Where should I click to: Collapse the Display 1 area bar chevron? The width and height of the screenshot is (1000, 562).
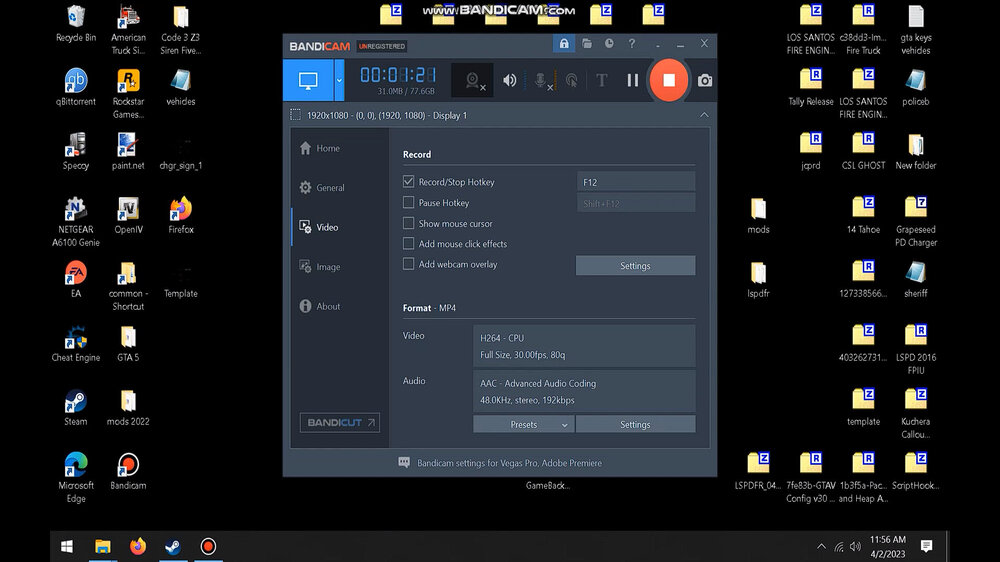[704, 115]
